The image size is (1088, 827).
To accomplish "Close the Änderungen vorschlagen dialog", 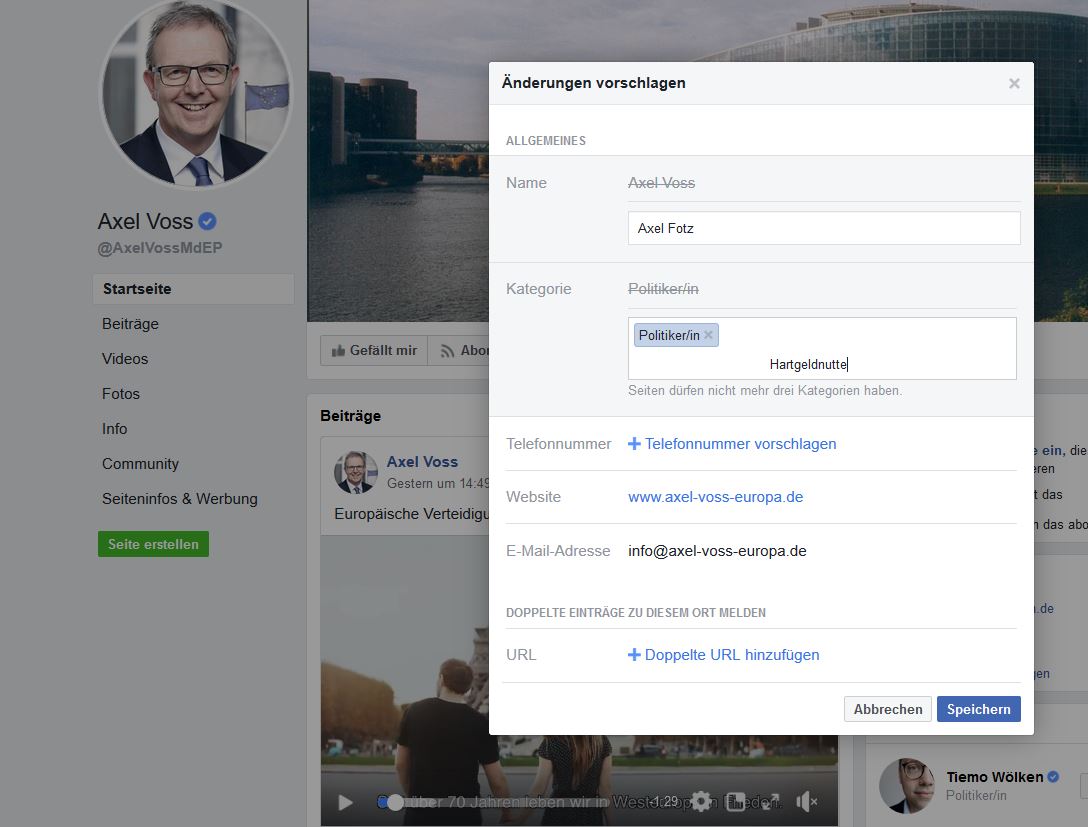I will pos(1014,83).
